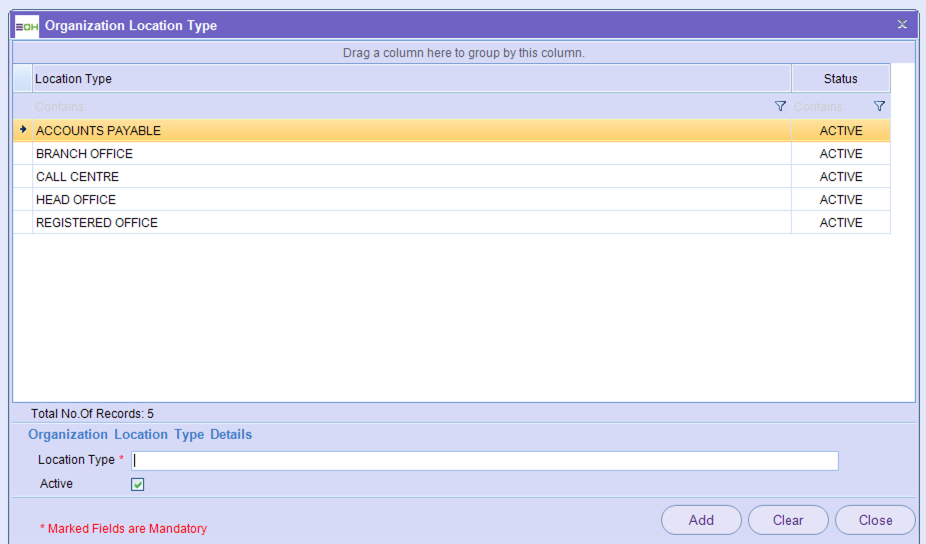926x544 pixels.
Task: Close the Organization Location Type window
Action: [x=902, y=25]
